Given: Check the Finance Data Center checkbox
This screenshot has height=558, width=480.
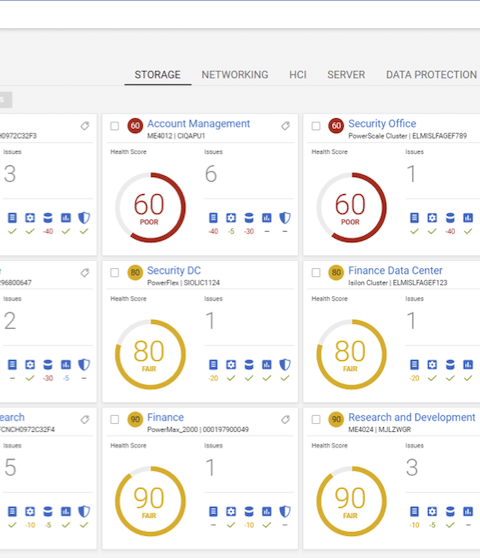Looking at the screenshot, I should pos(316,273).
